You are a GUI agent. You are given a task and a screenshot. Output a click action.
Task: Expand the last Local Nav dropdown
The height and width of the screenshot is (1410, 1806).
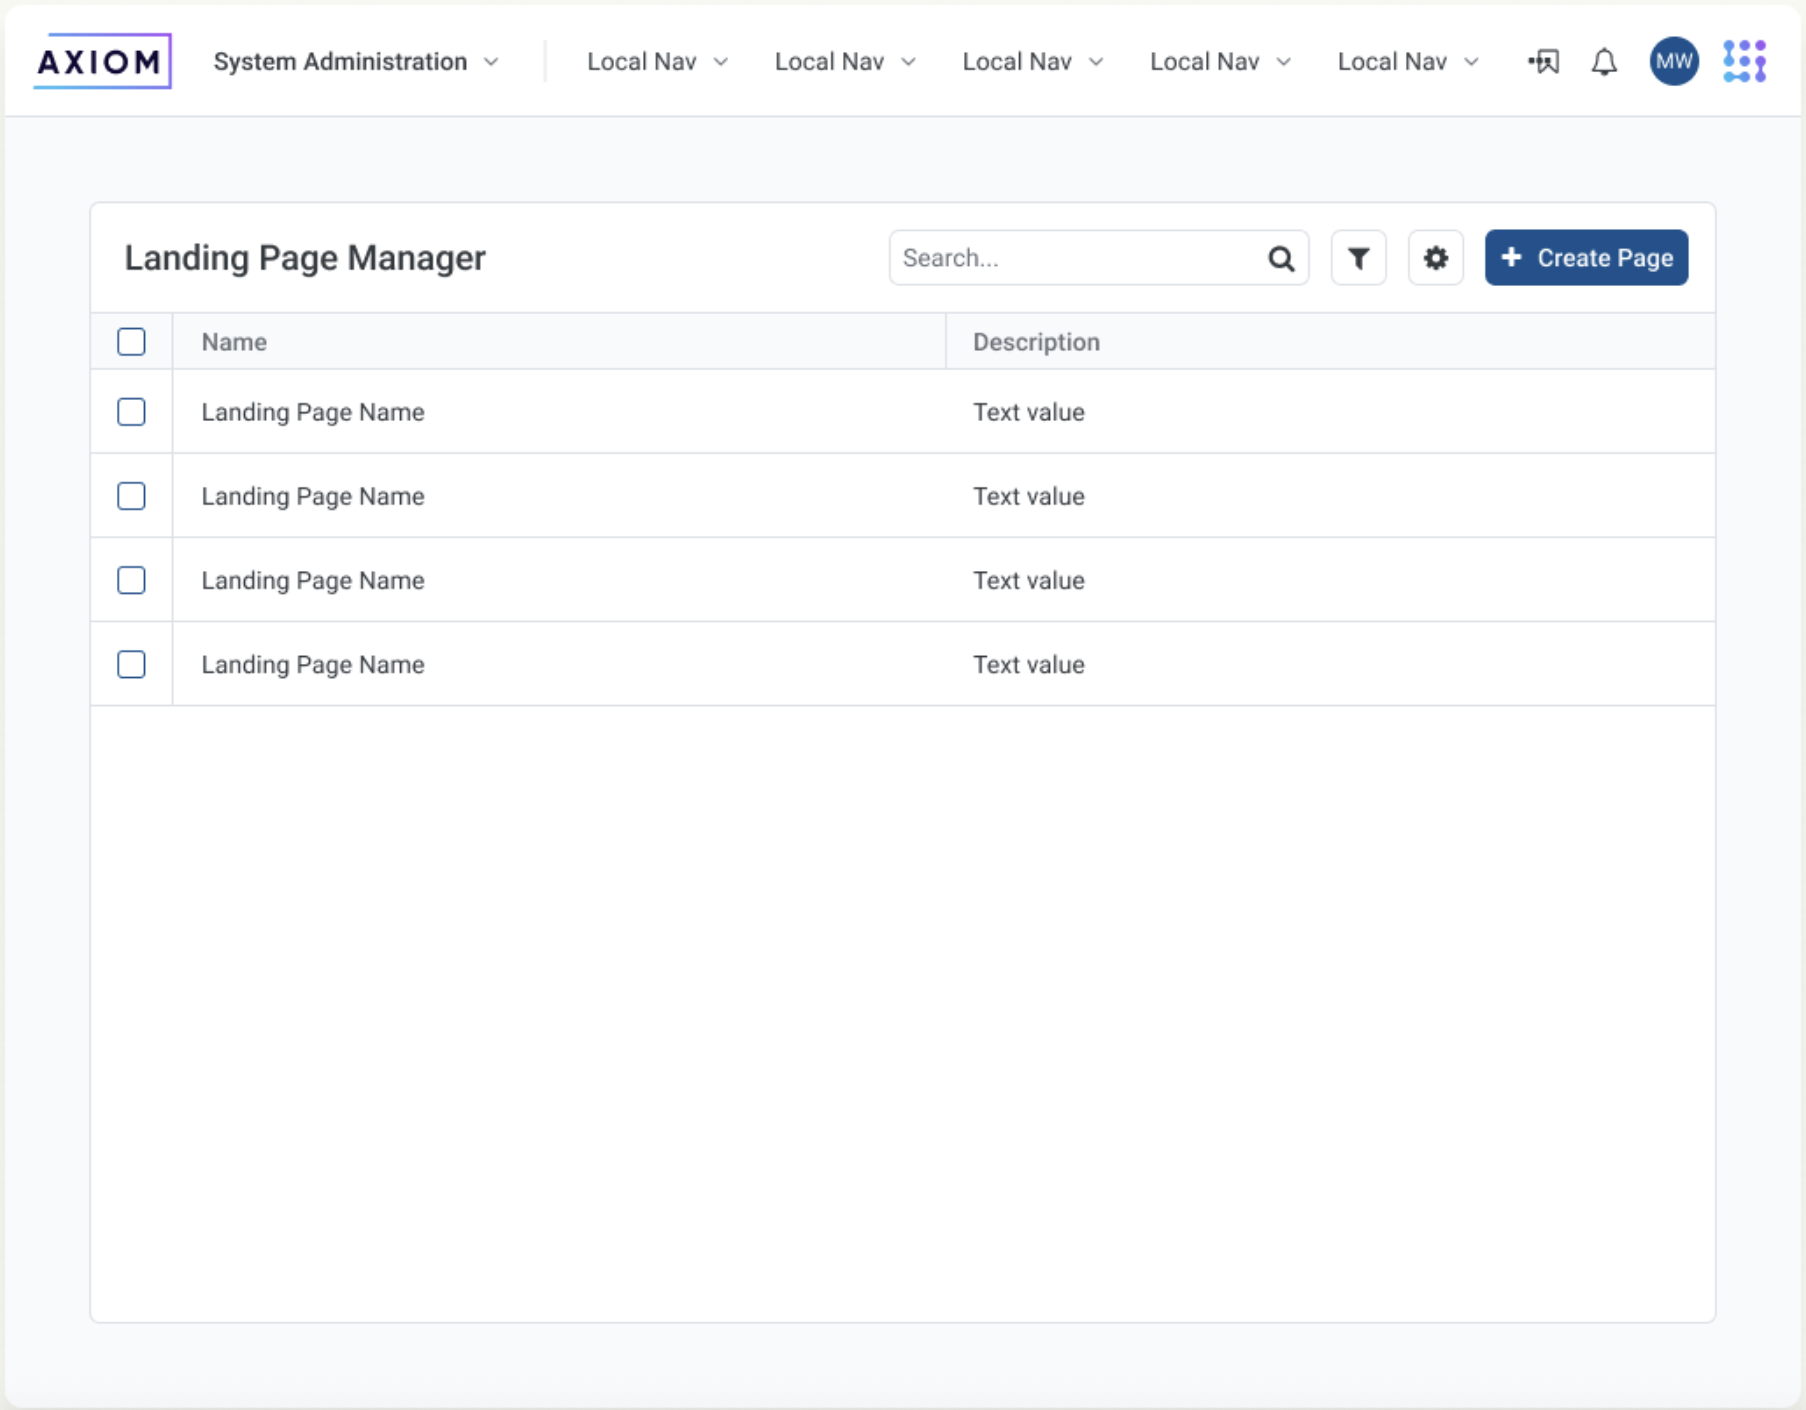click(1471, 61)
